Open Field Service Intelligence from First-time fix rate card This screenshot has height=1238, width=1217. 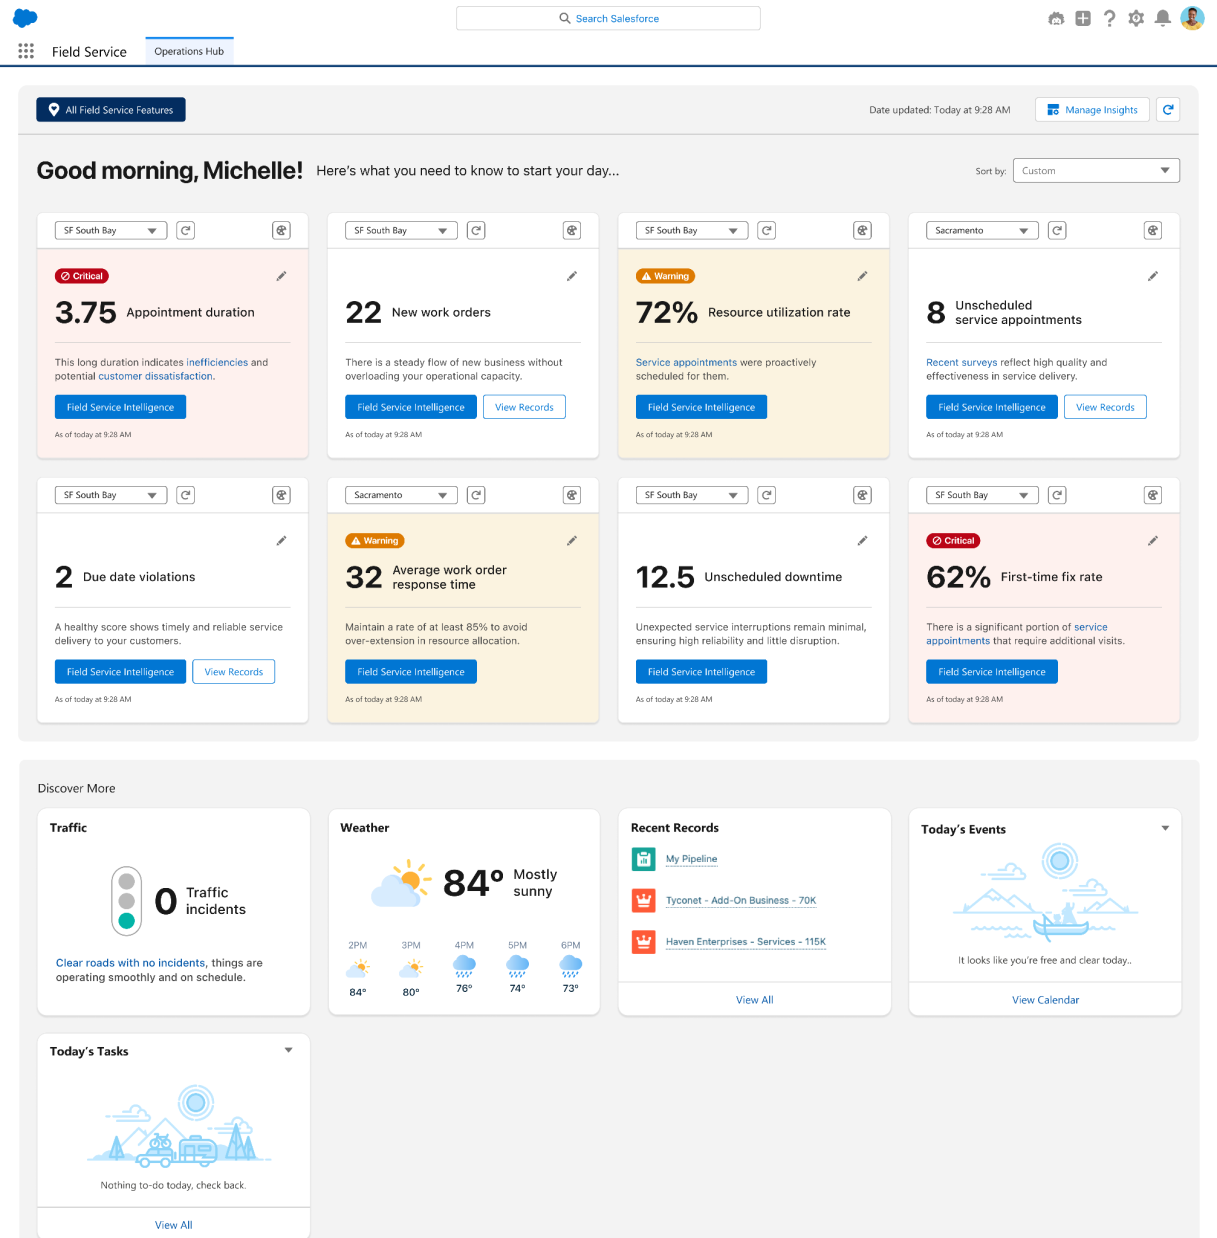click(x=991, y=671)
